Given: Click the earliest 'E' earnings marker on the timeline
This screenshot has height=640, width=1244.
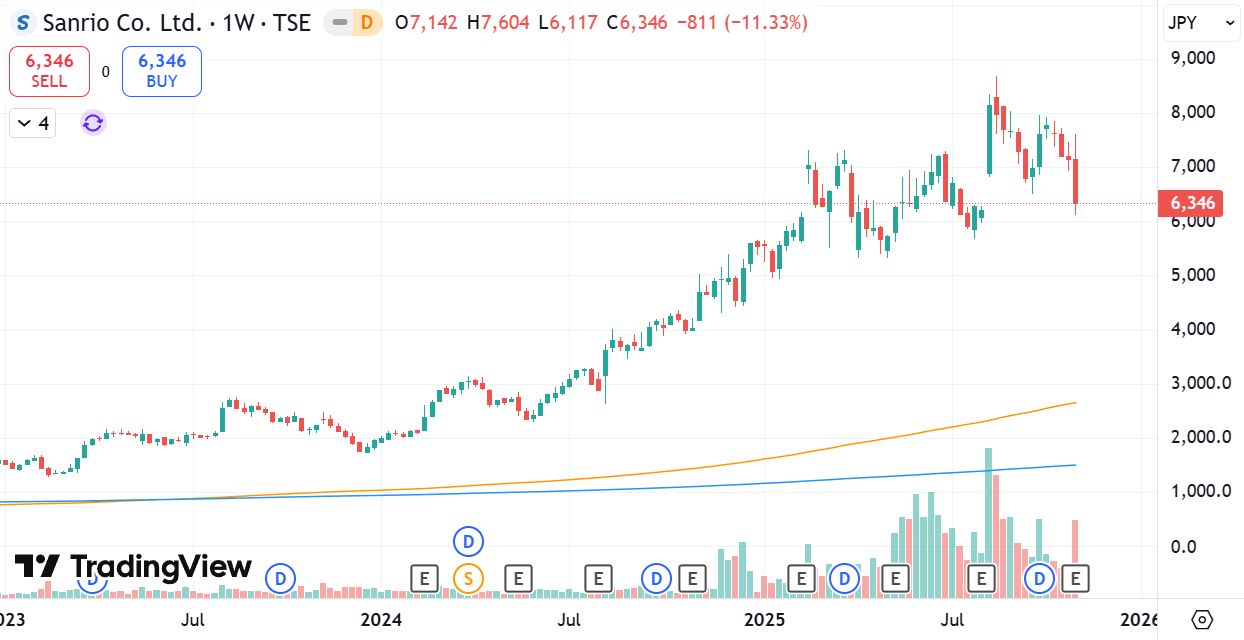Looking at the screenshot, I should [425, 577].
